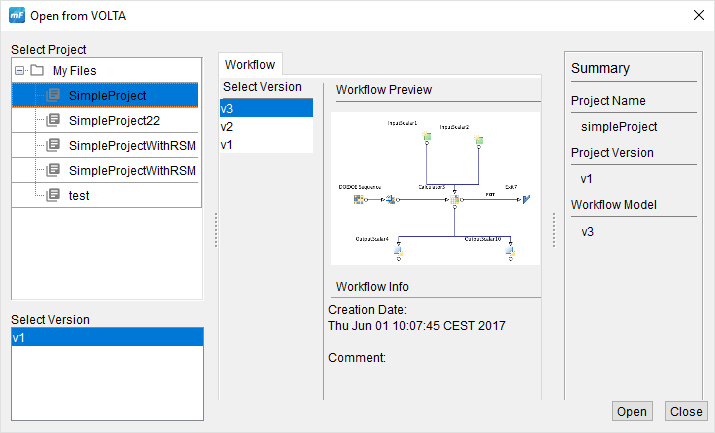Click the Calculator3 node icon
Screen dimensions: 715x433
(x=455, y=200)
